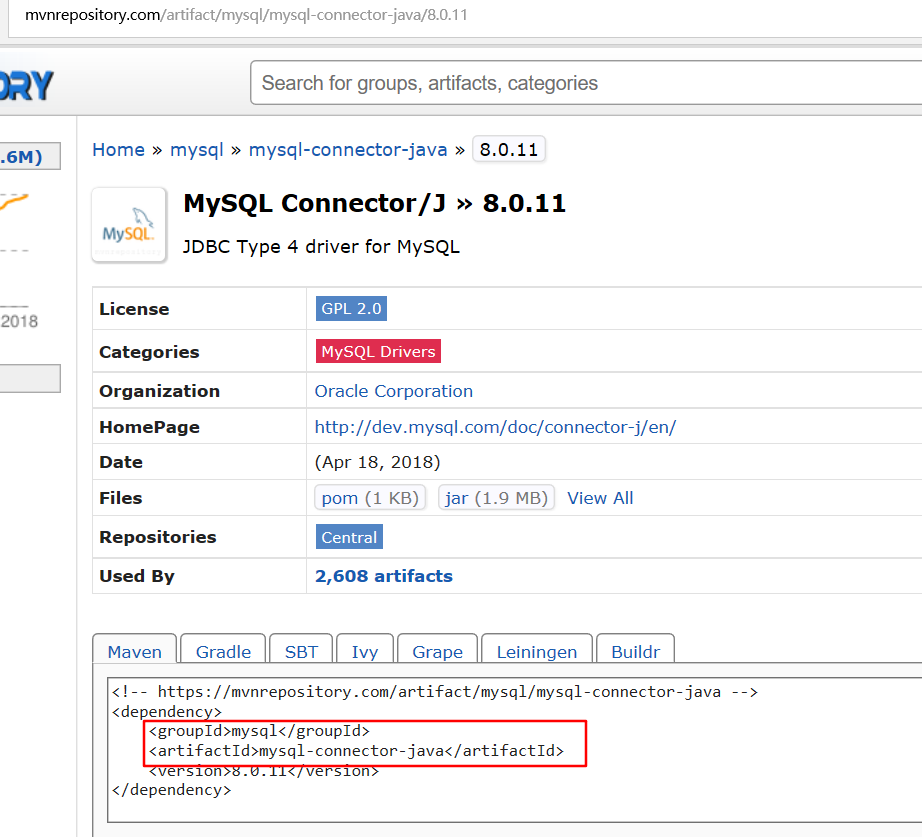Open mysql-connector-java breadcrumb link
Viewport: 922px width, 837px height.
pos(348,150)
